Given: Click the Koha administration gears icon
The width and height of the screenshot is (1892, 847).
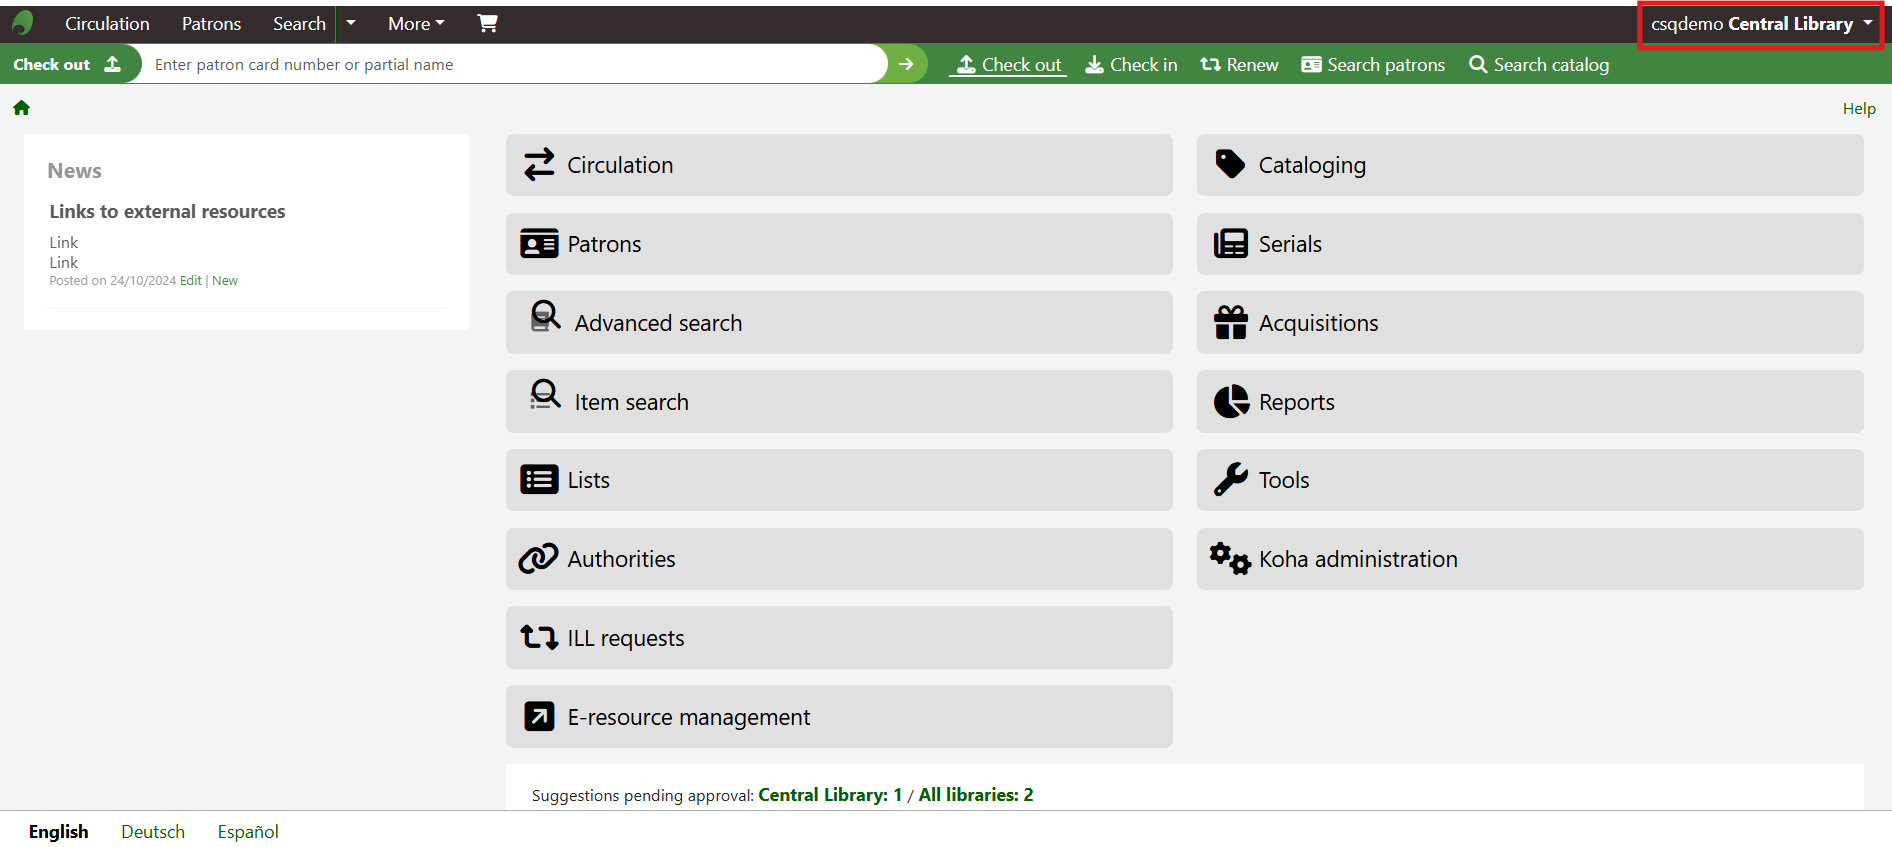Looking at the screenshot, I should click(x=1230, y=558).
